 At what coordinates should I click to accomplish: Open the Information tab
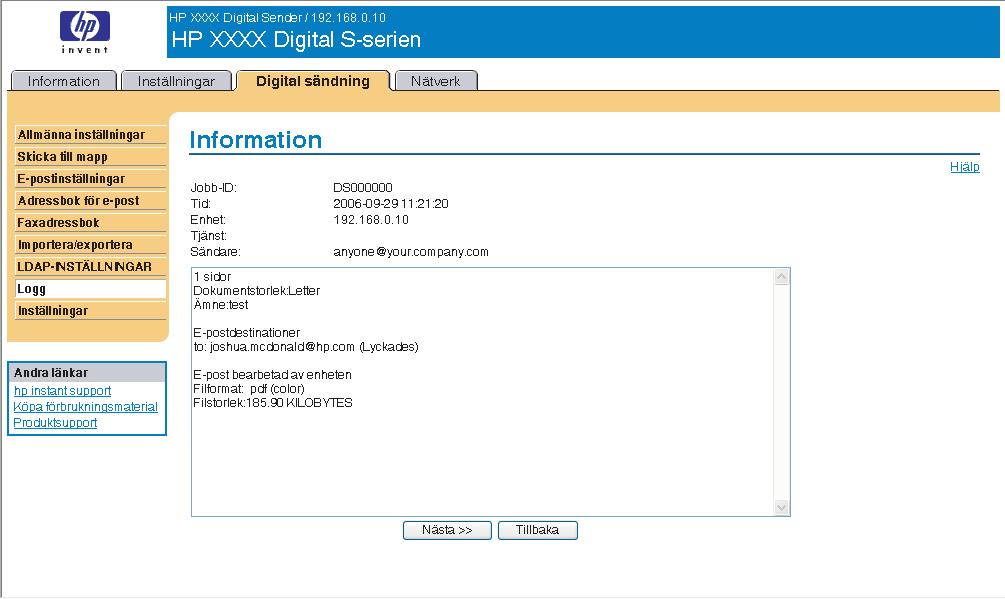(x=63, y=81)
